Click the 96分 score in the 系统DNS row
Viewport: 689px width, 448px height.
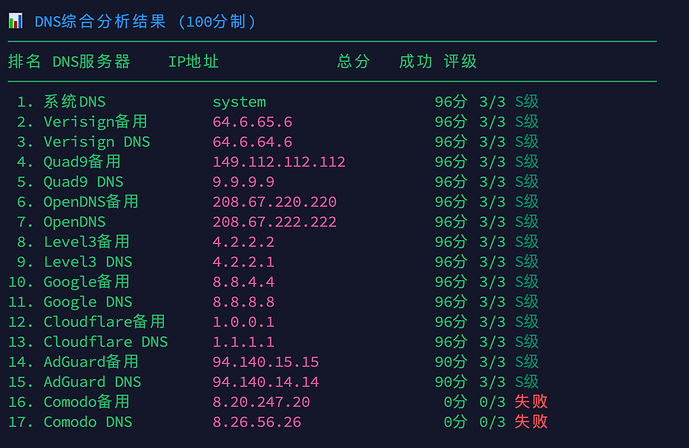coord(451,102)
